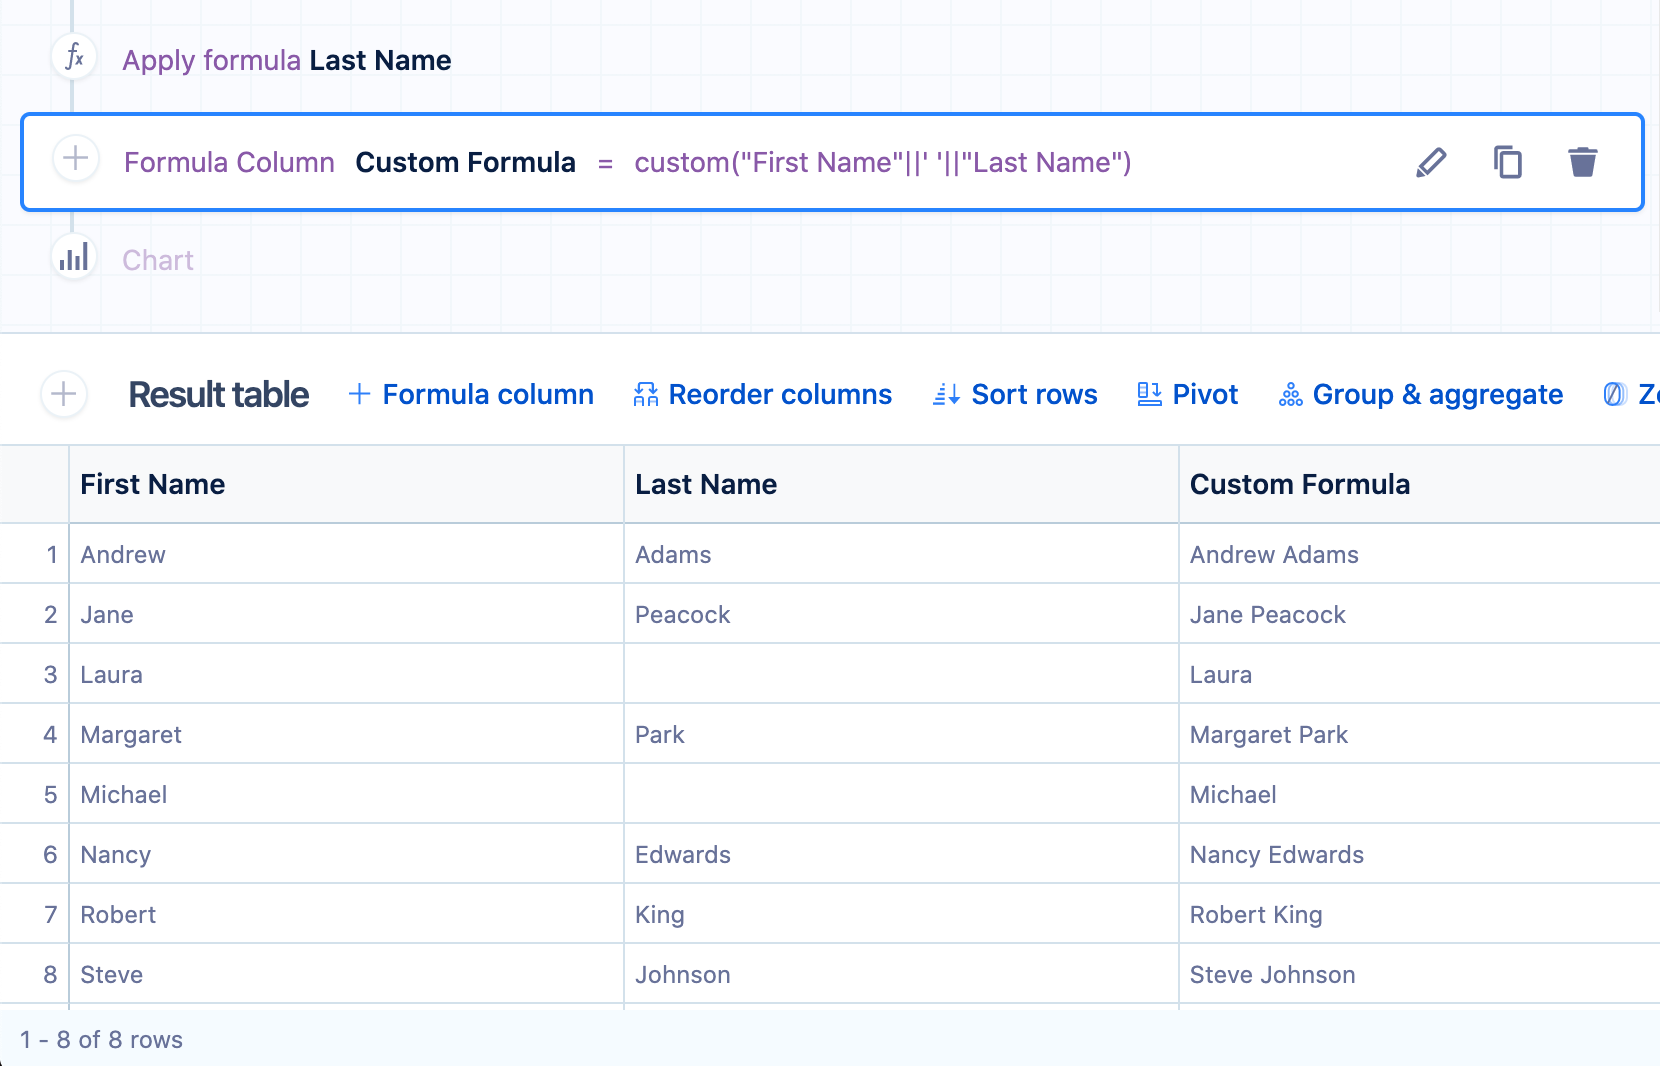Click the fx icon beside Apply formula
Screen dimensions: 1660x1066
click(x=74, y=58)
